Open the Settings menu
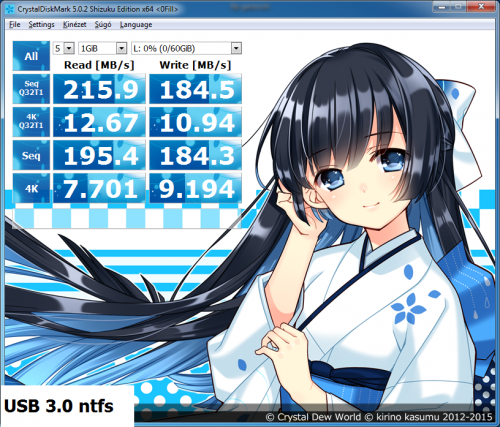500x427 pixels. pyautogui.click(x=41, y=24)
